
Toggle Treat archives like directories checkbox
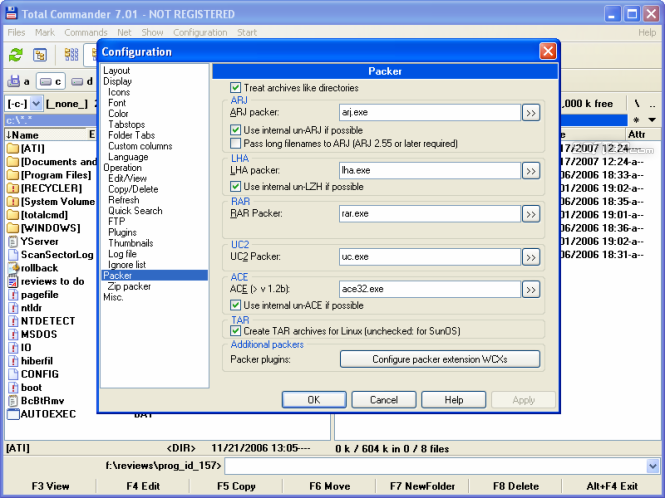235,88
